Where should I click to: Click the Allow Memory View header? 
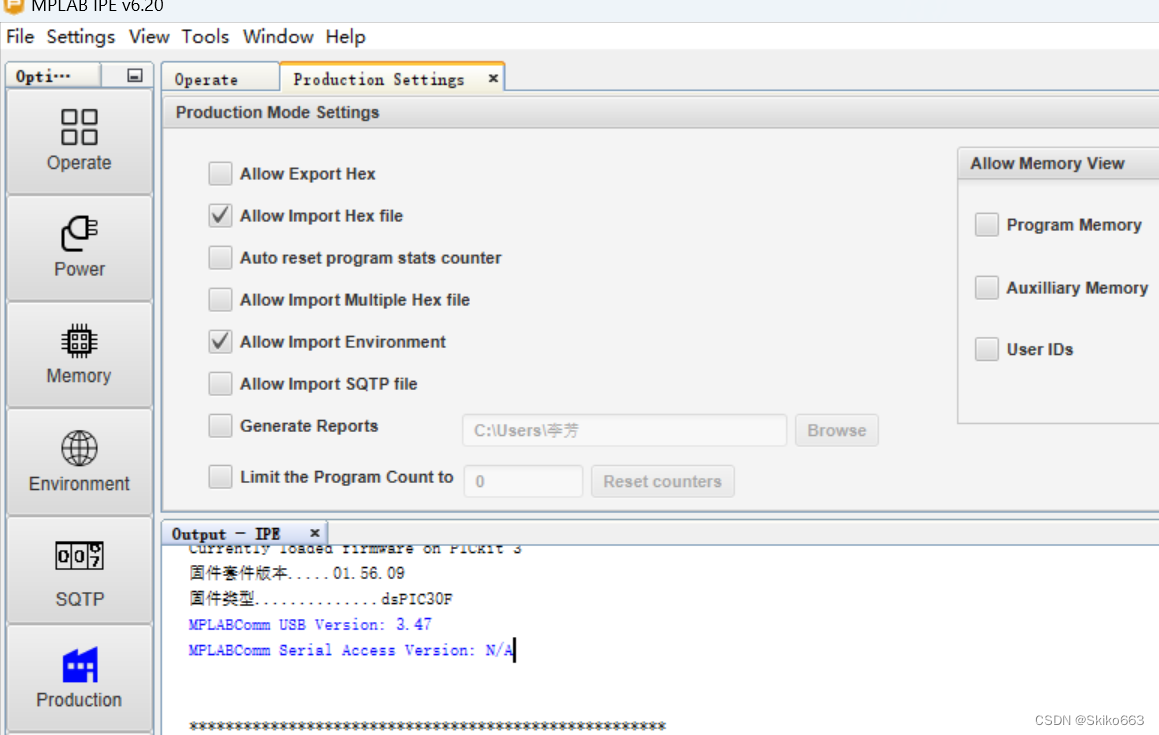(1047, 163)
